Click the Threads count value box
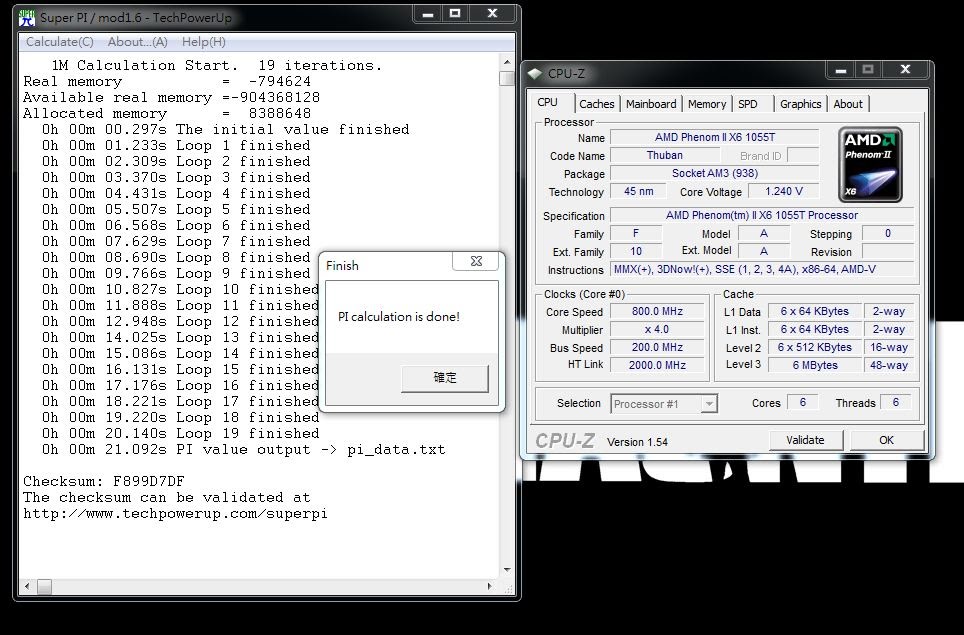 (x=896, y=403)
